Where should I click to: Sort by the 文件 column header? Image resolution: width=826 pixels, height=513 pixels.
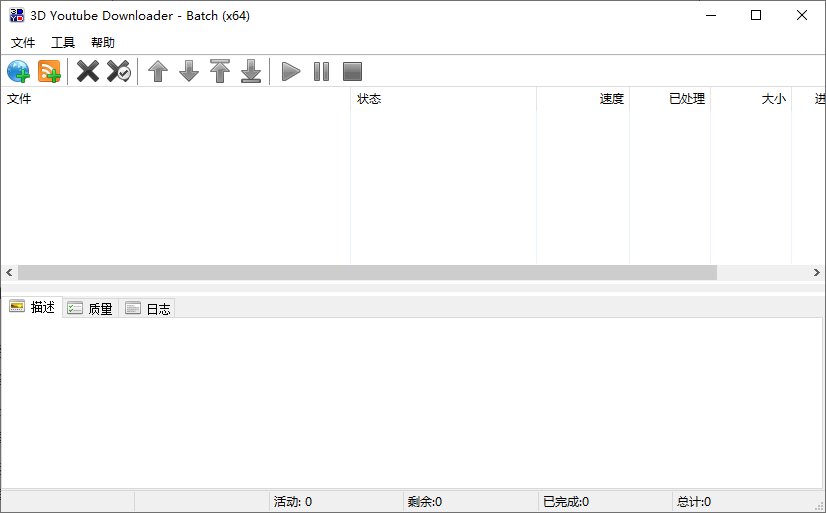[175, 98]
